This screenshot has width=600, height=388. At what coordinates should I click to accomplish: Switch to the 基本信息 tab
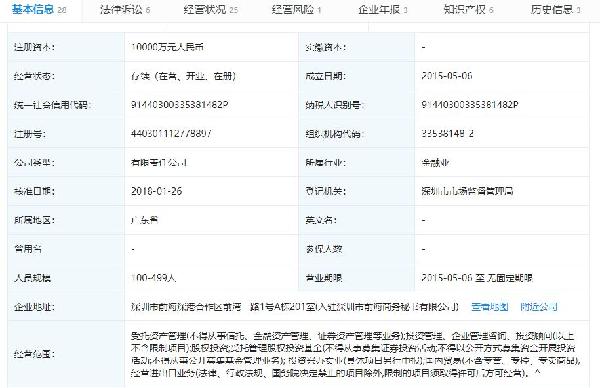39,10
